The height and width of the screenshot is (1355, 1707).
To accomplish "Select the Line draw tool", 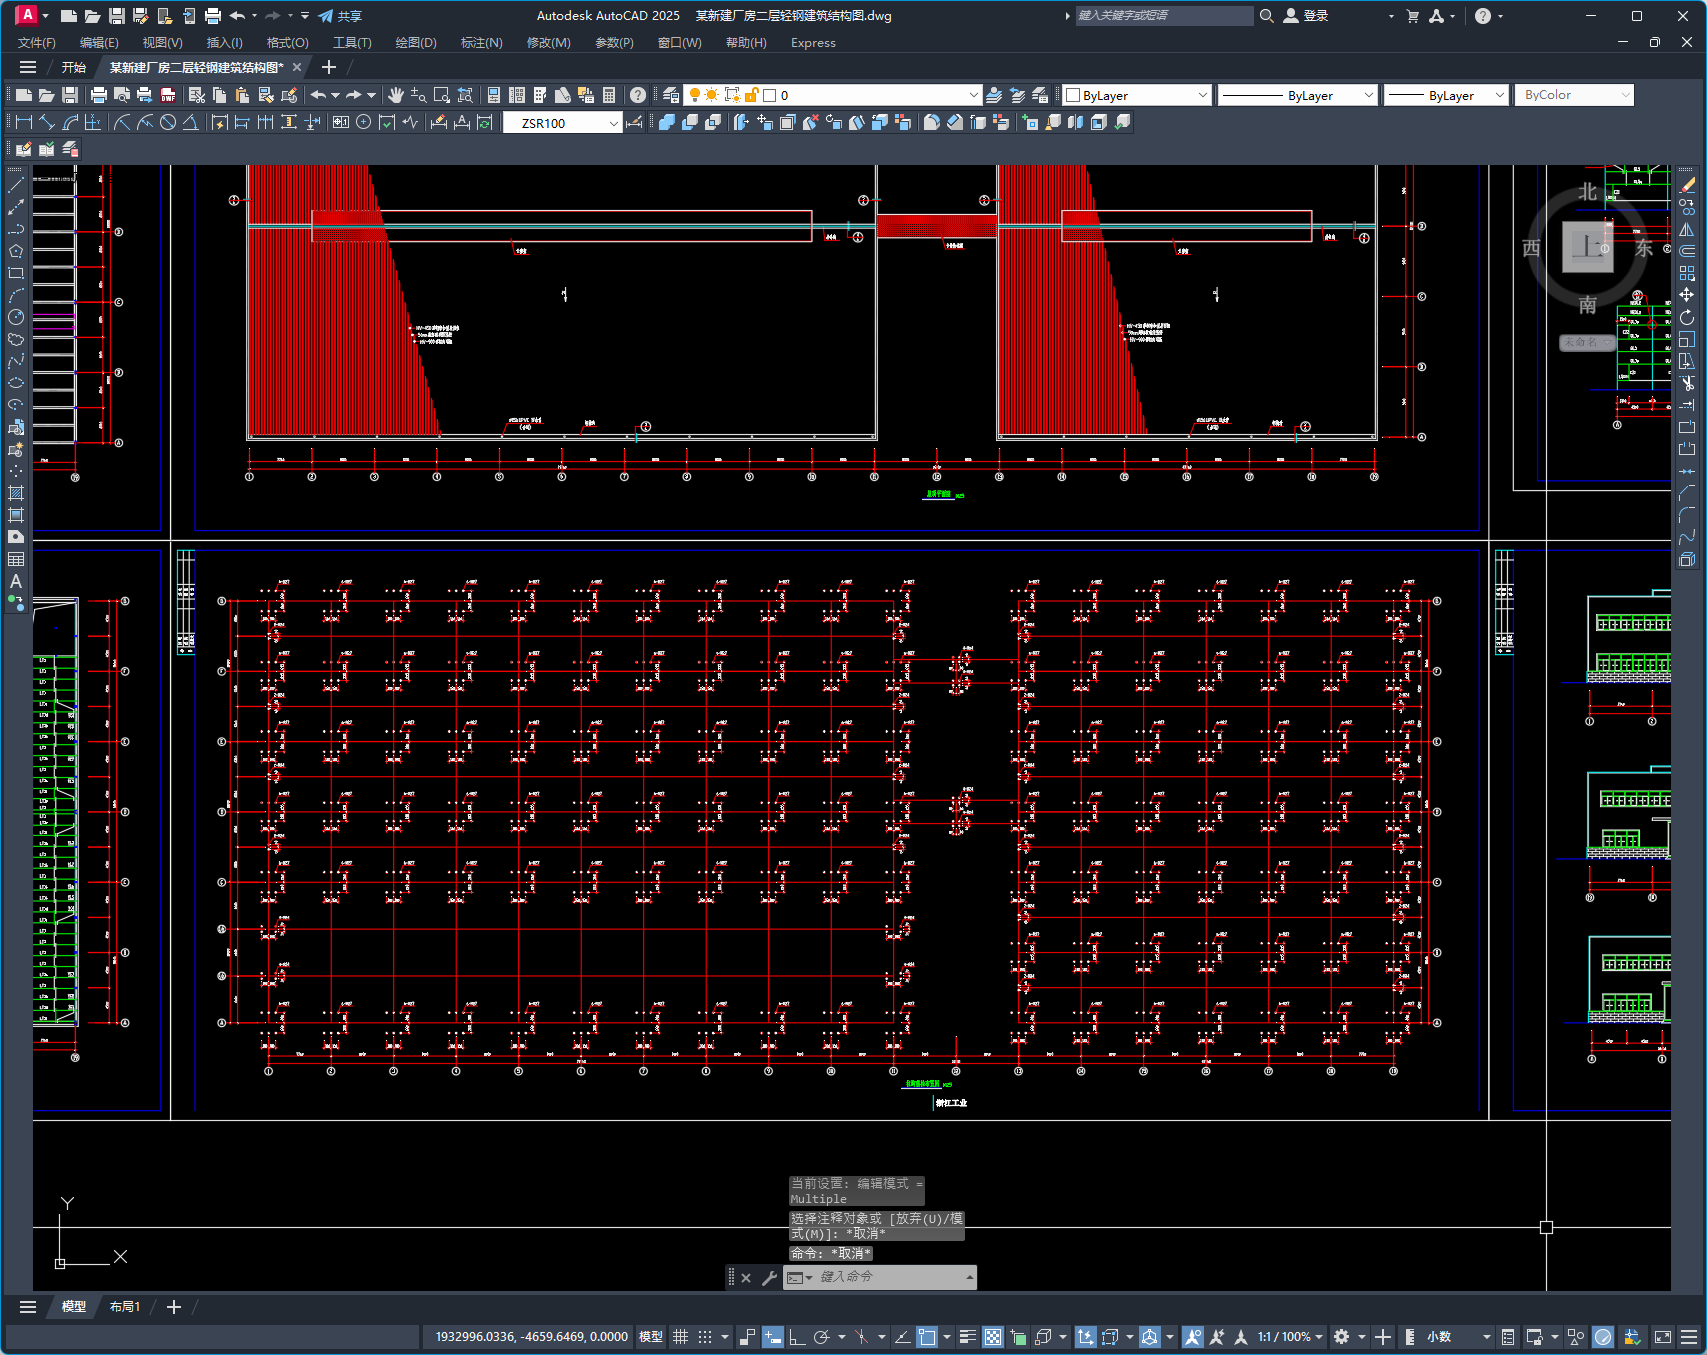I will (16, 185).
